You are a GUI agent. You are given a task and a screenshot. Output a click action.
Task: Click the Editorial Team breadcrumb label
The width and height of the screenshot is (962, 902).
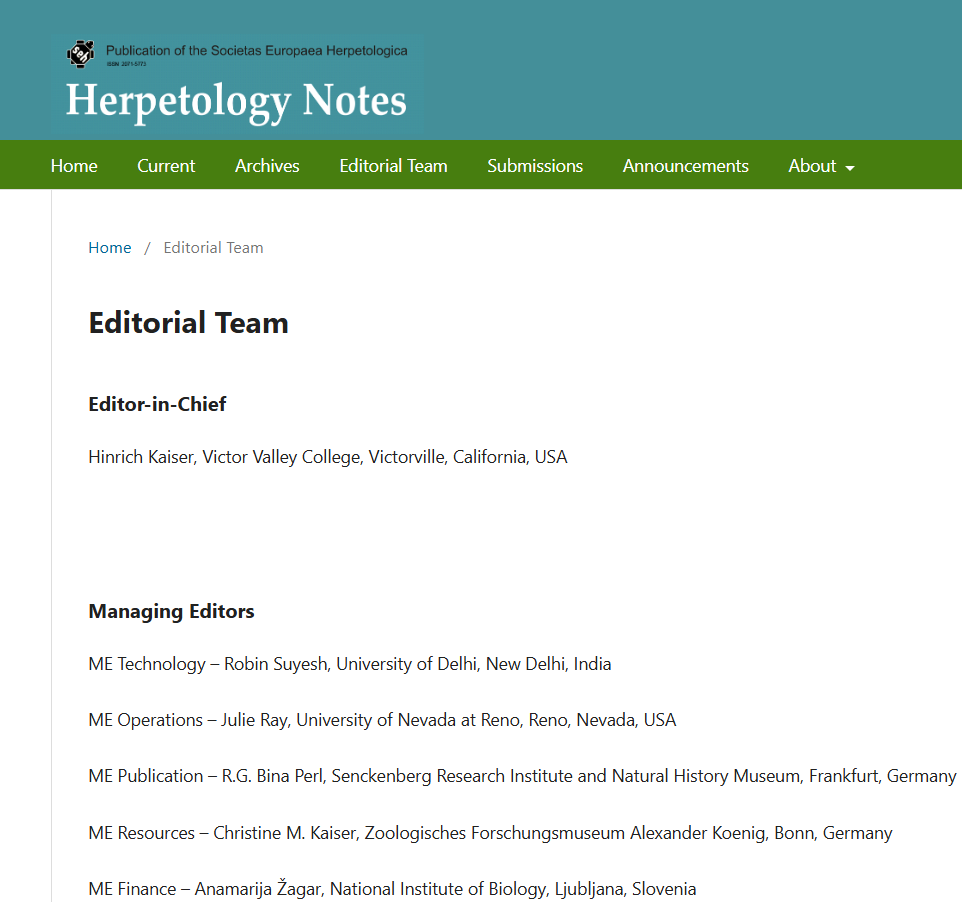pyautogui.click(x=213, y=247)
